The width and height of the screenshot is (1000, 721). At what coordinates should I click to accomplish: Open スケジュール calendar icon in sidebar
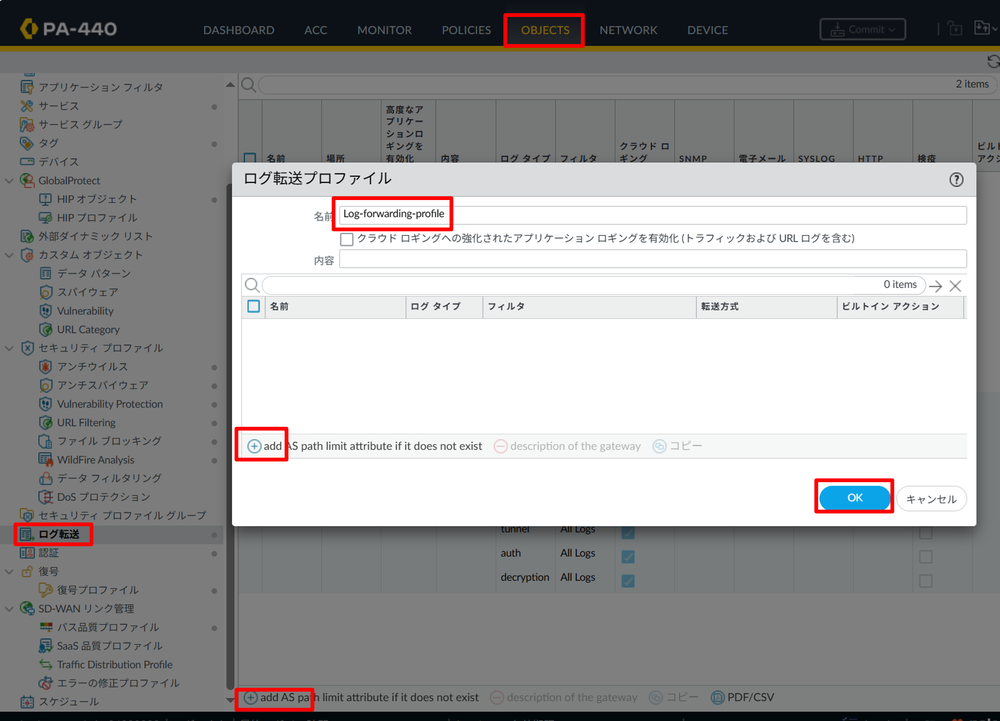pyautogui.click(x=27, y=702)
